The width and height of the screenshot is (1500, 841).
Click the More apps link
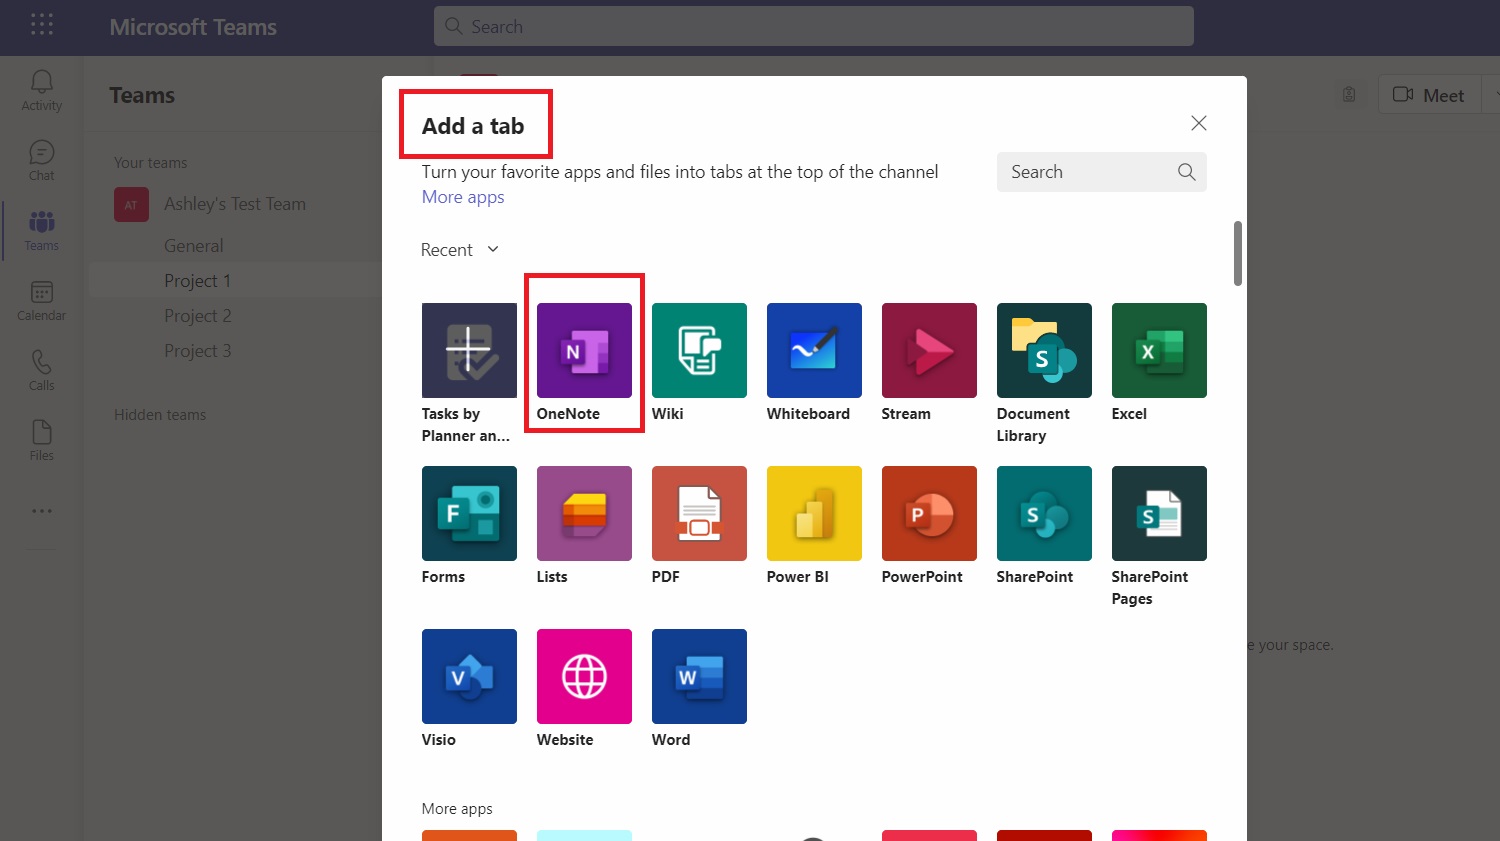click(x=463, y=197)
